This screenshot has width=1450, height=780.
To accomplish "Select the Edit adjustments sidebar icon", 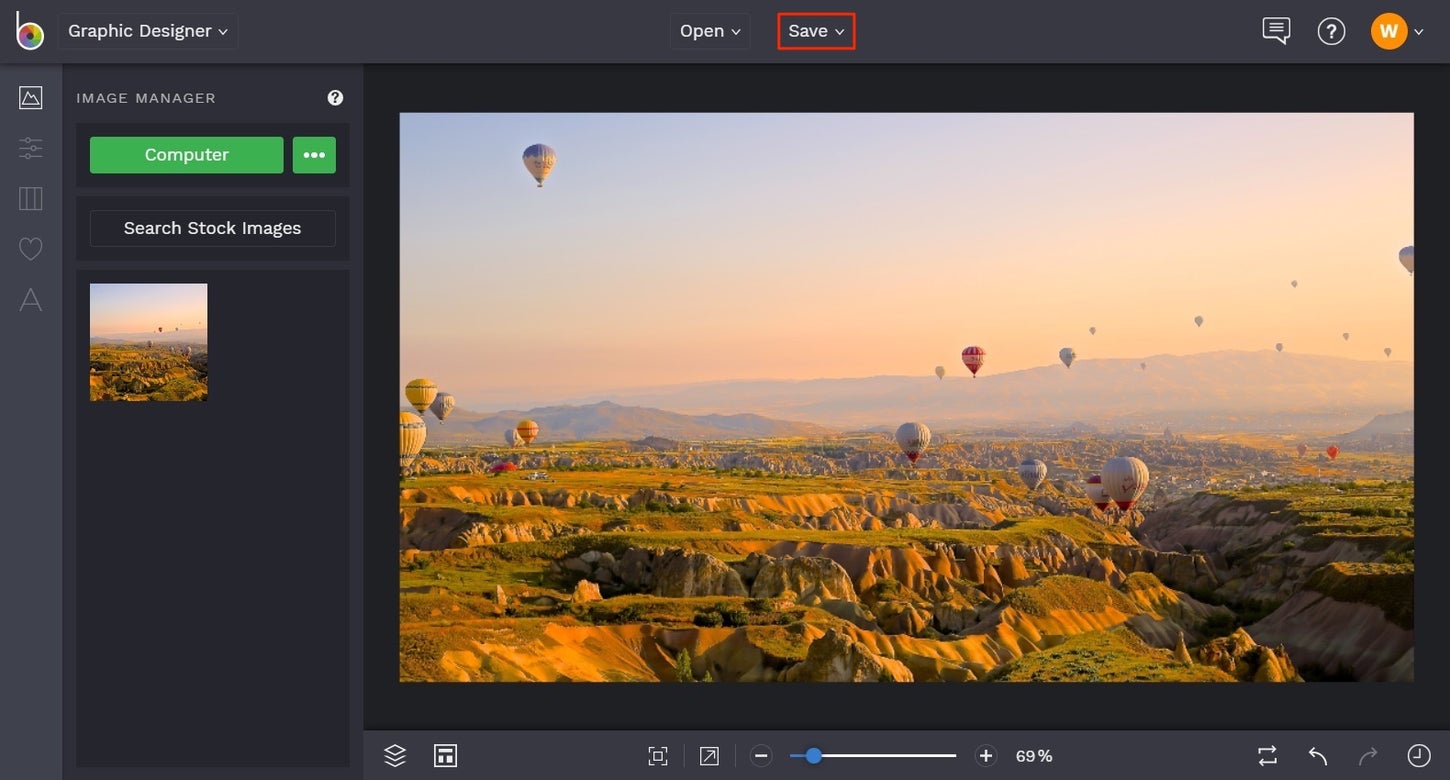I will coord(30,148).
